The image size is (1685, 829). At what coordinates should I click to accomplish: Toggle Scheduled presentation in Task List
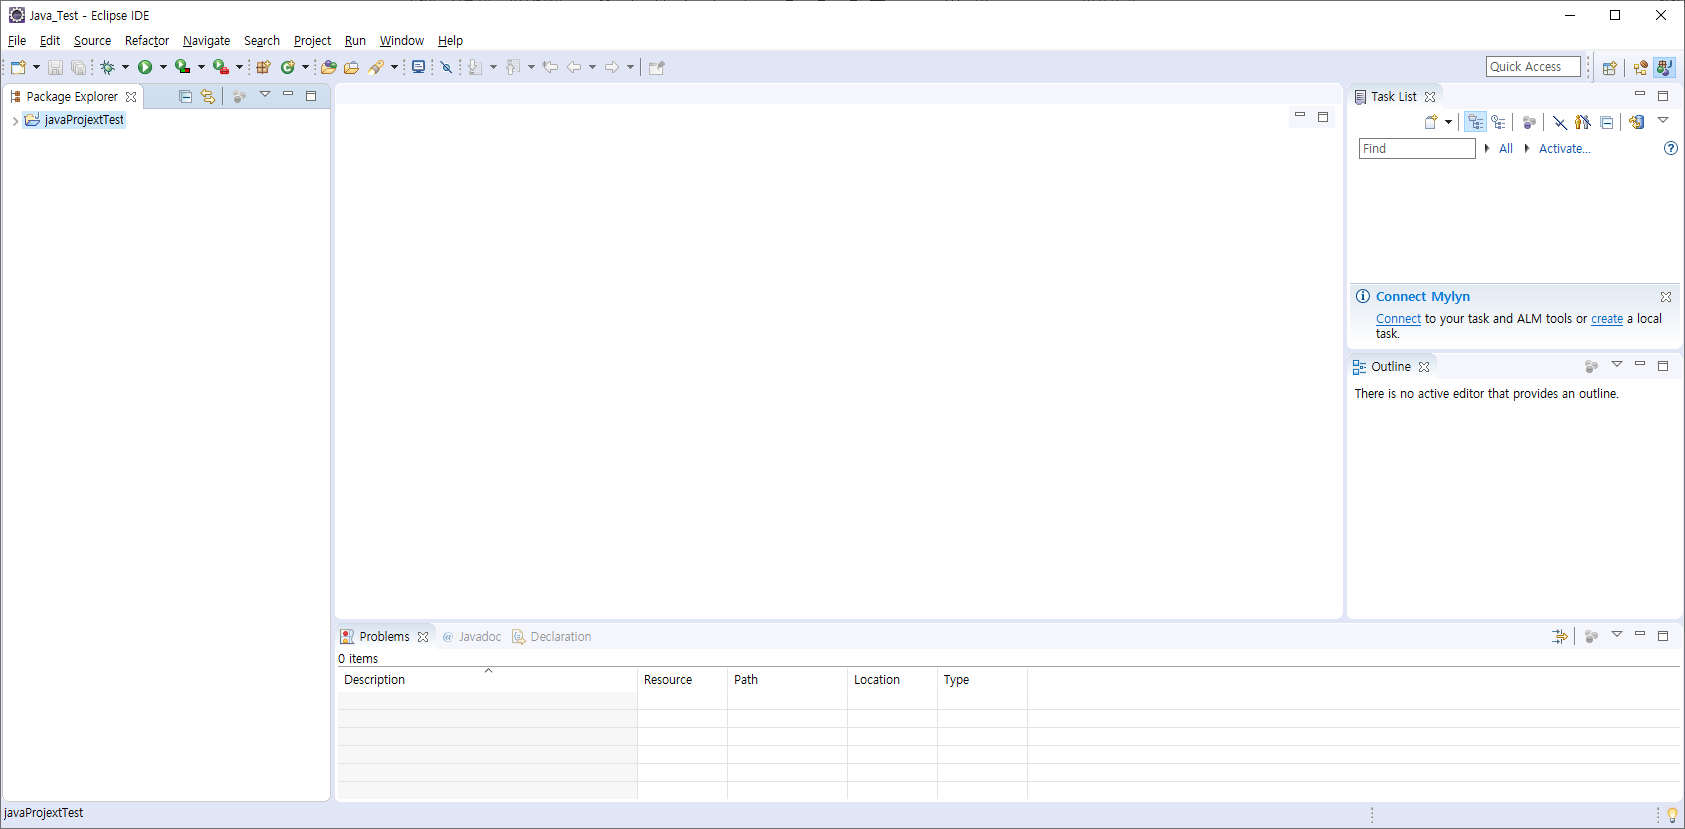tap(1498, 122)
